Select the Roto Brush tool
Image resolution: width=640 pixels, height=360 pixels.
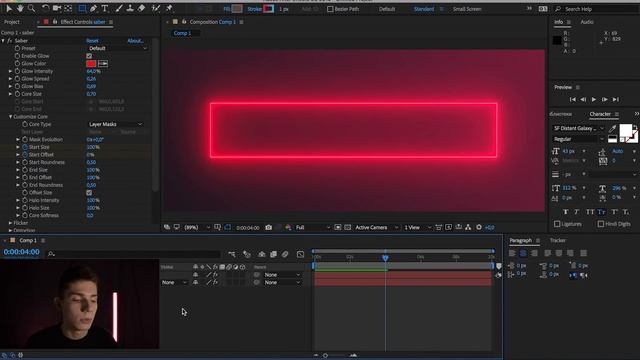pos(156,8)
